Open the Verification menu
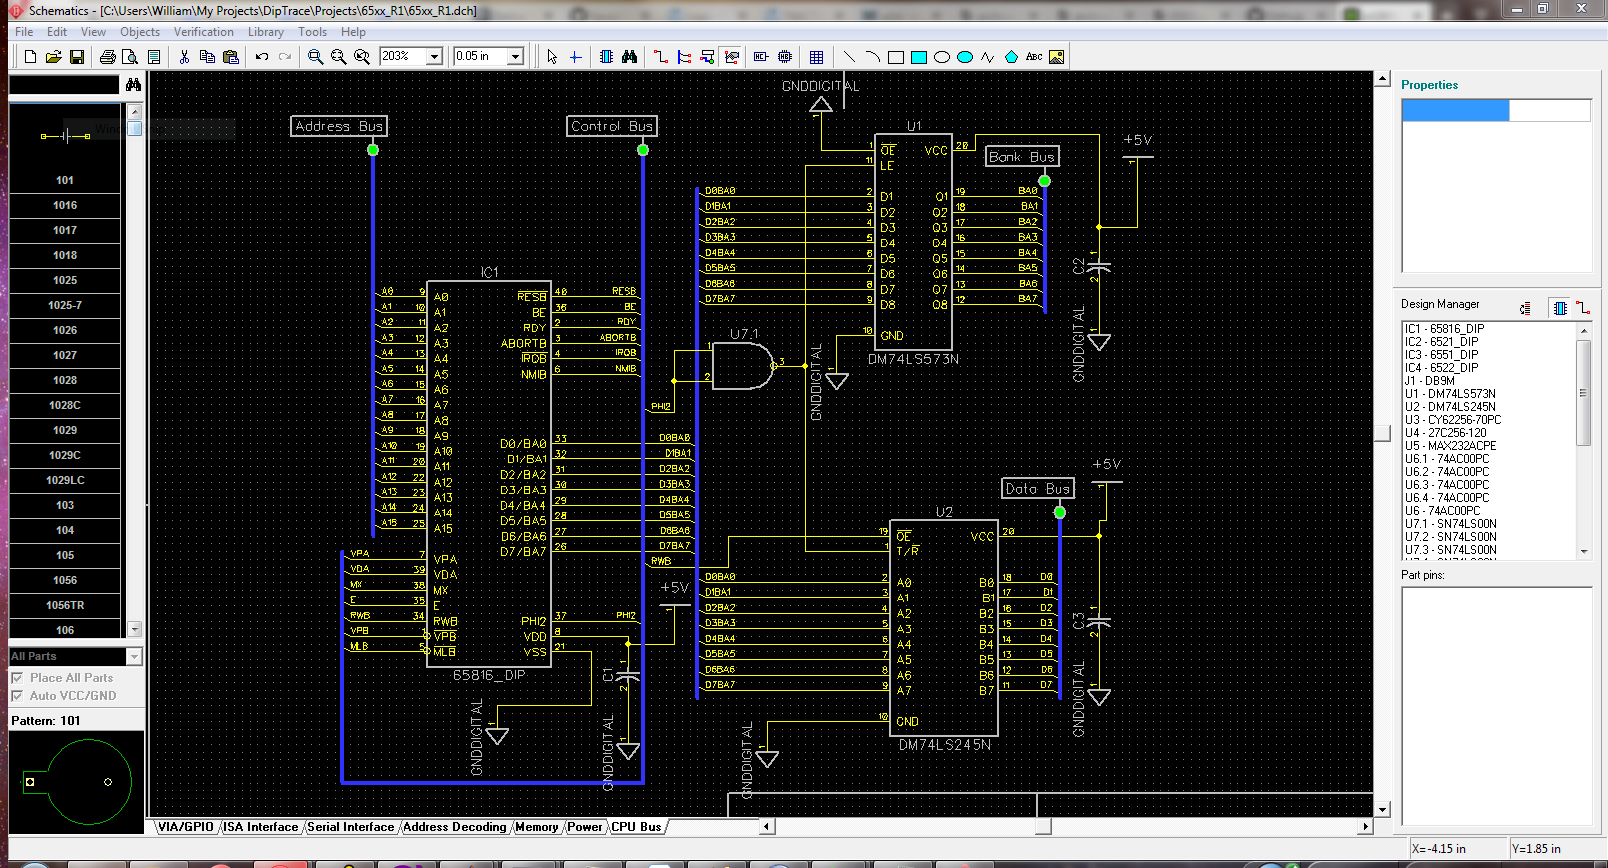The image size is (1608, 868). (203, 32)
